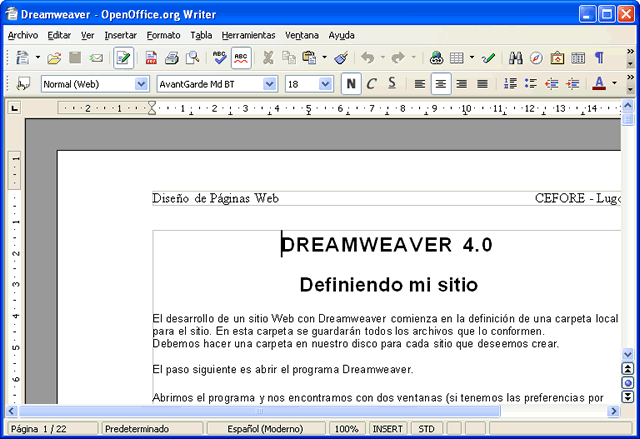Screen dimensions: 640x439
Task: Align text left
Action: (x=420, y=84)
